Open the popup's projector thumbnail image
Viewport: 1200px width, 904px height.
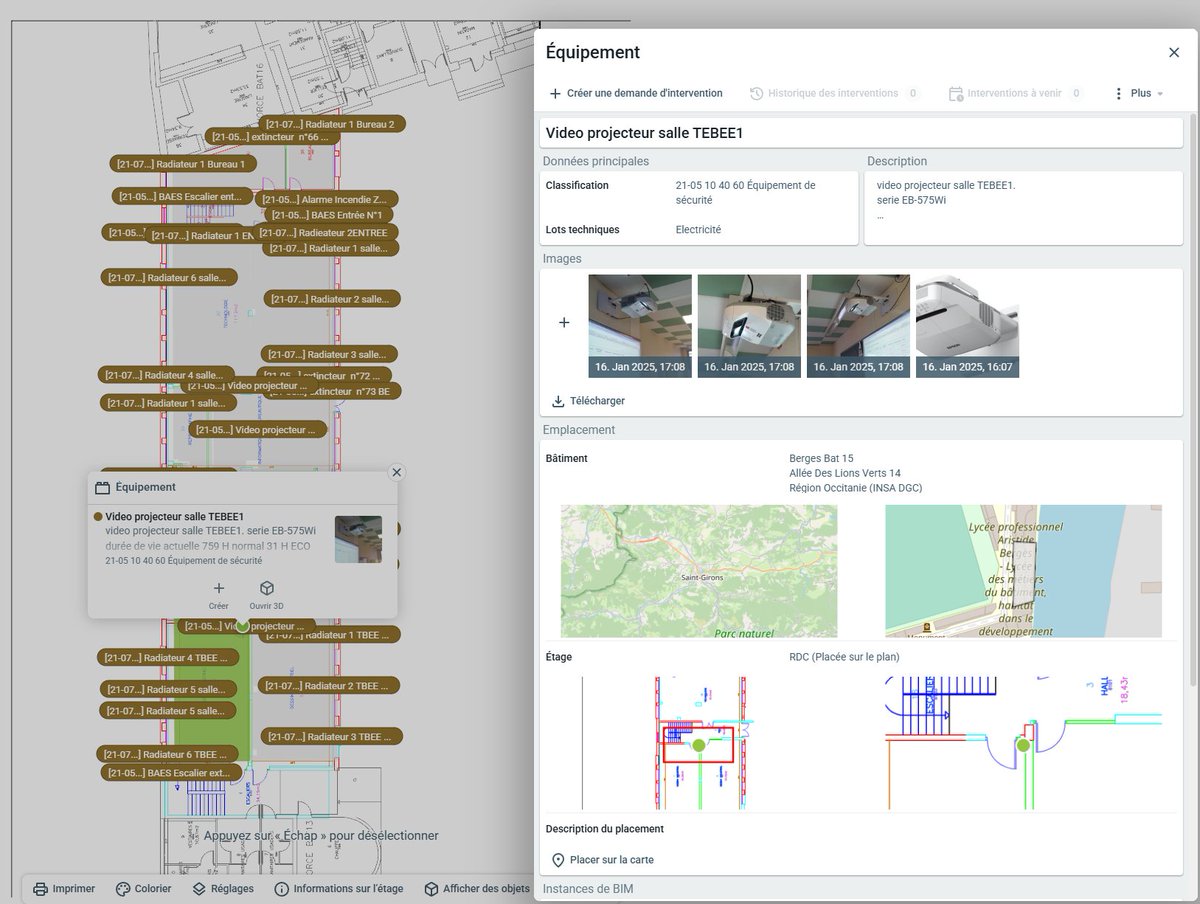358,539
